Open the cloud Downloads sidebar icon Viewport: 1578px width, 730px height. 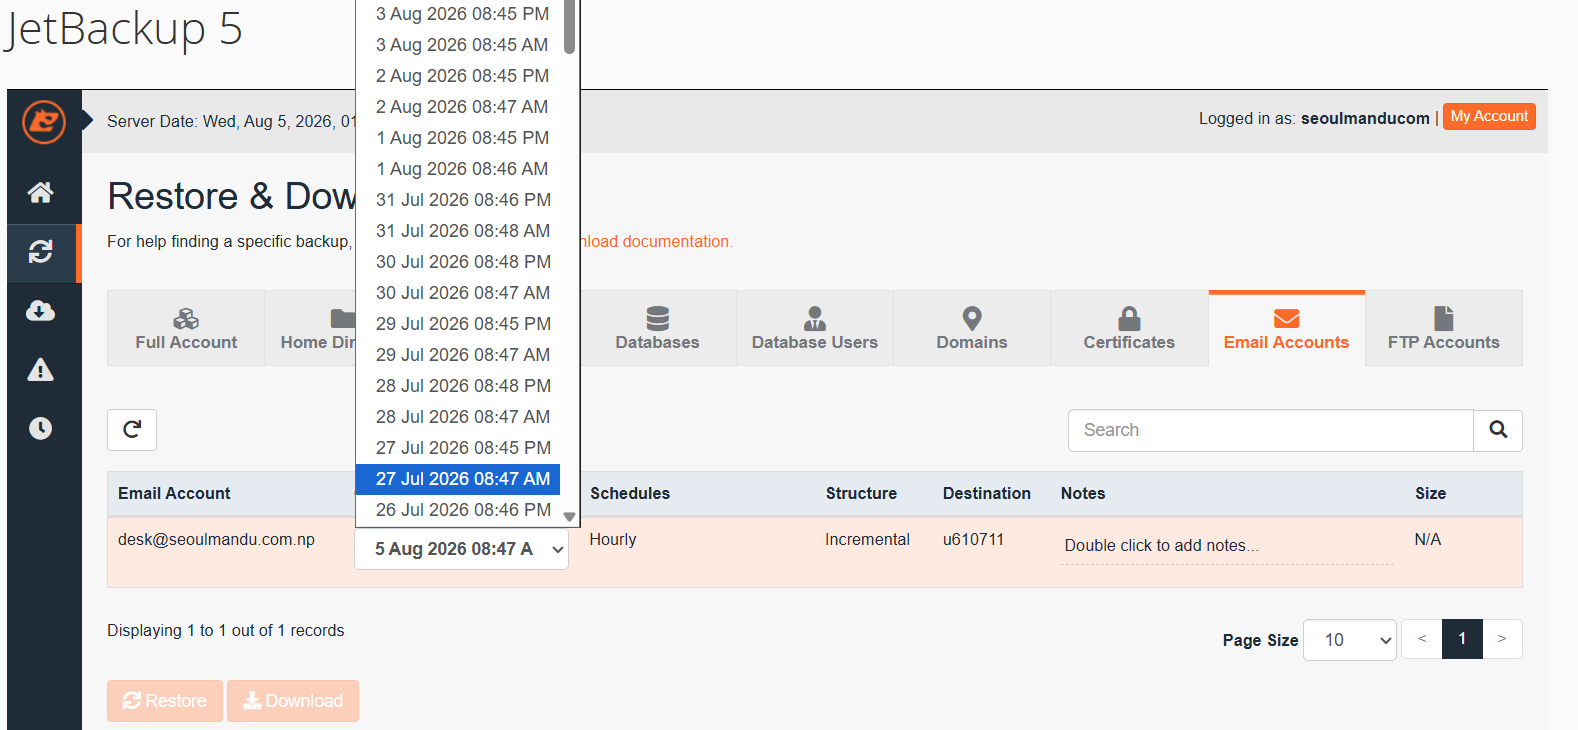[x=40, y=311]
